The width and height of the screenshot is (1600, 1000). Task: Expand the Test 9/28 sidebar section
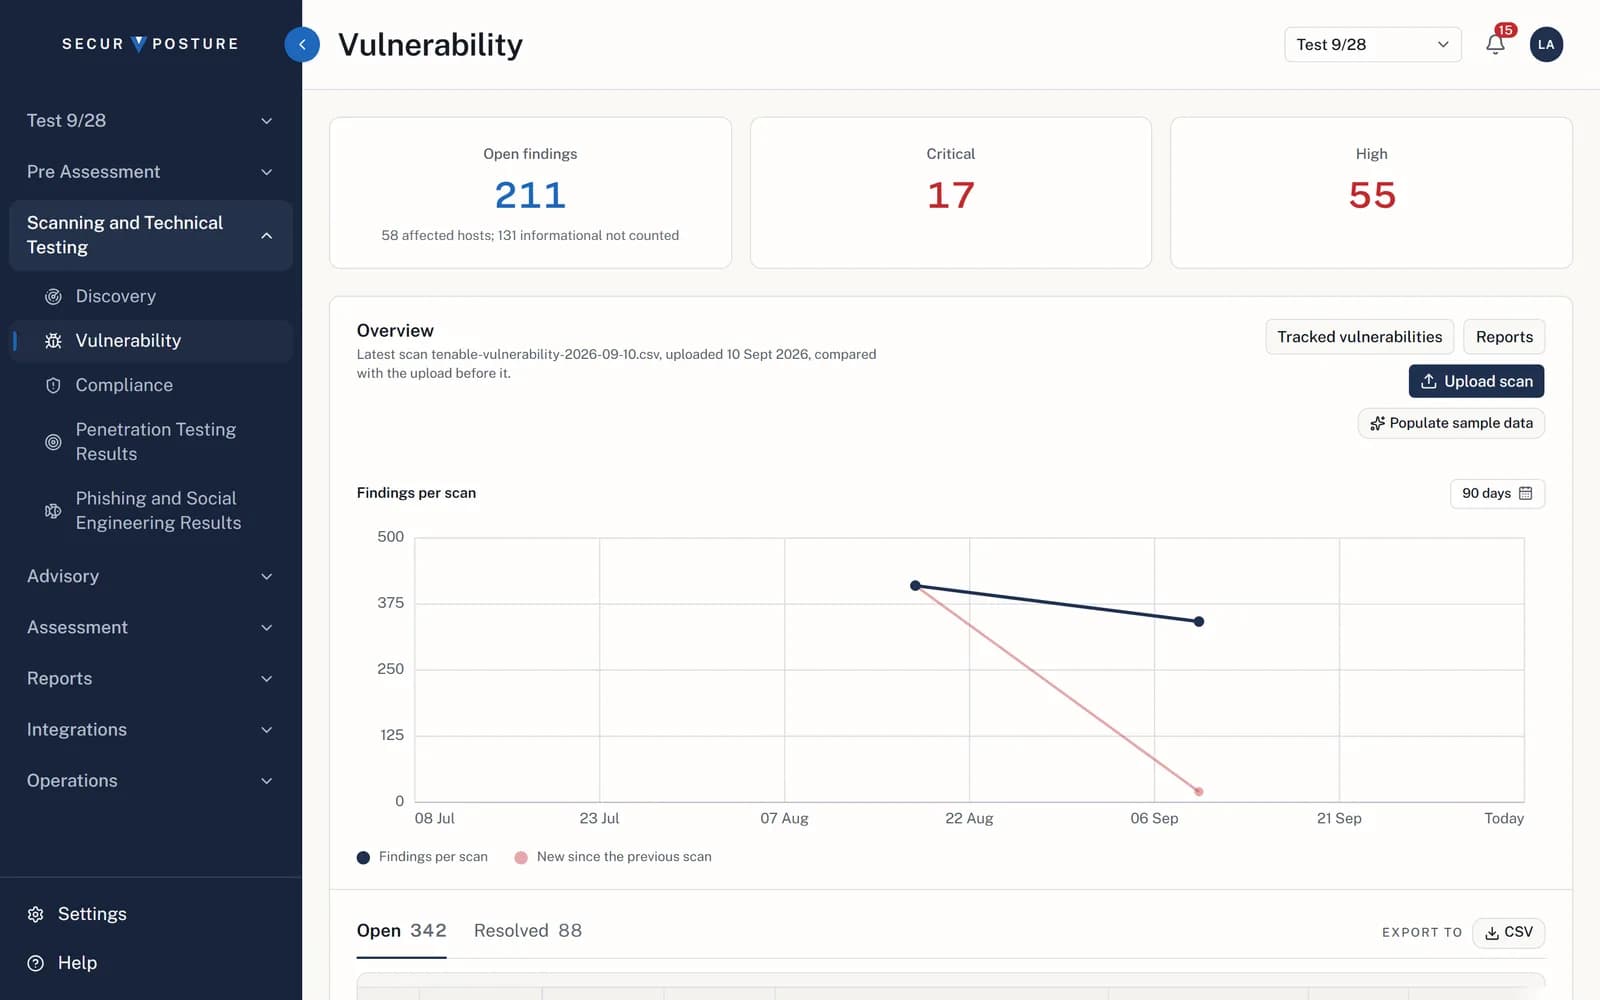point(150,121)
